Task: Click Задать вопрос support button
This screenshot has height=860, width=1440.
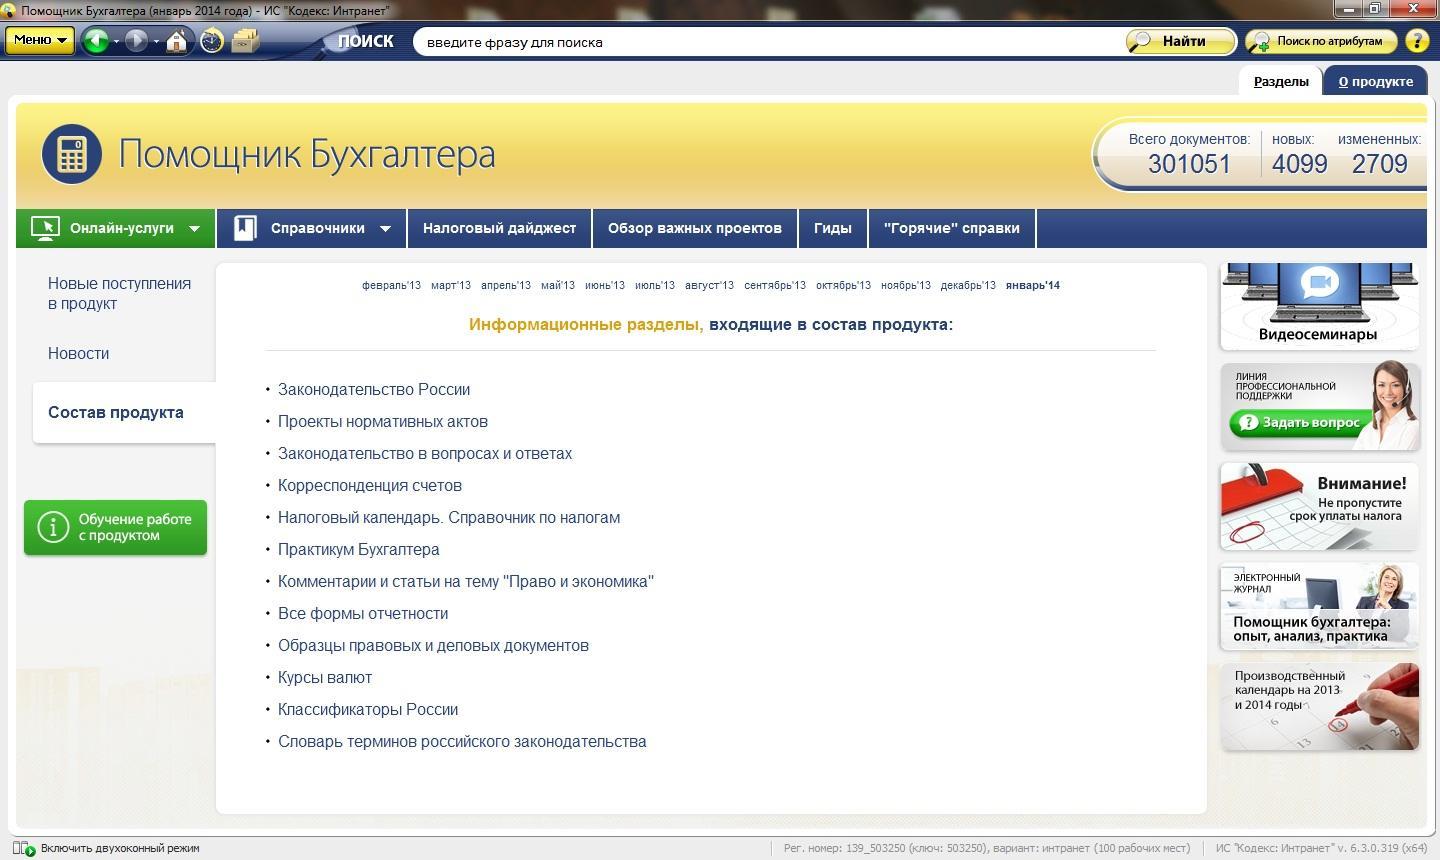Action: pyautogui.click(x=1299, y=423)
